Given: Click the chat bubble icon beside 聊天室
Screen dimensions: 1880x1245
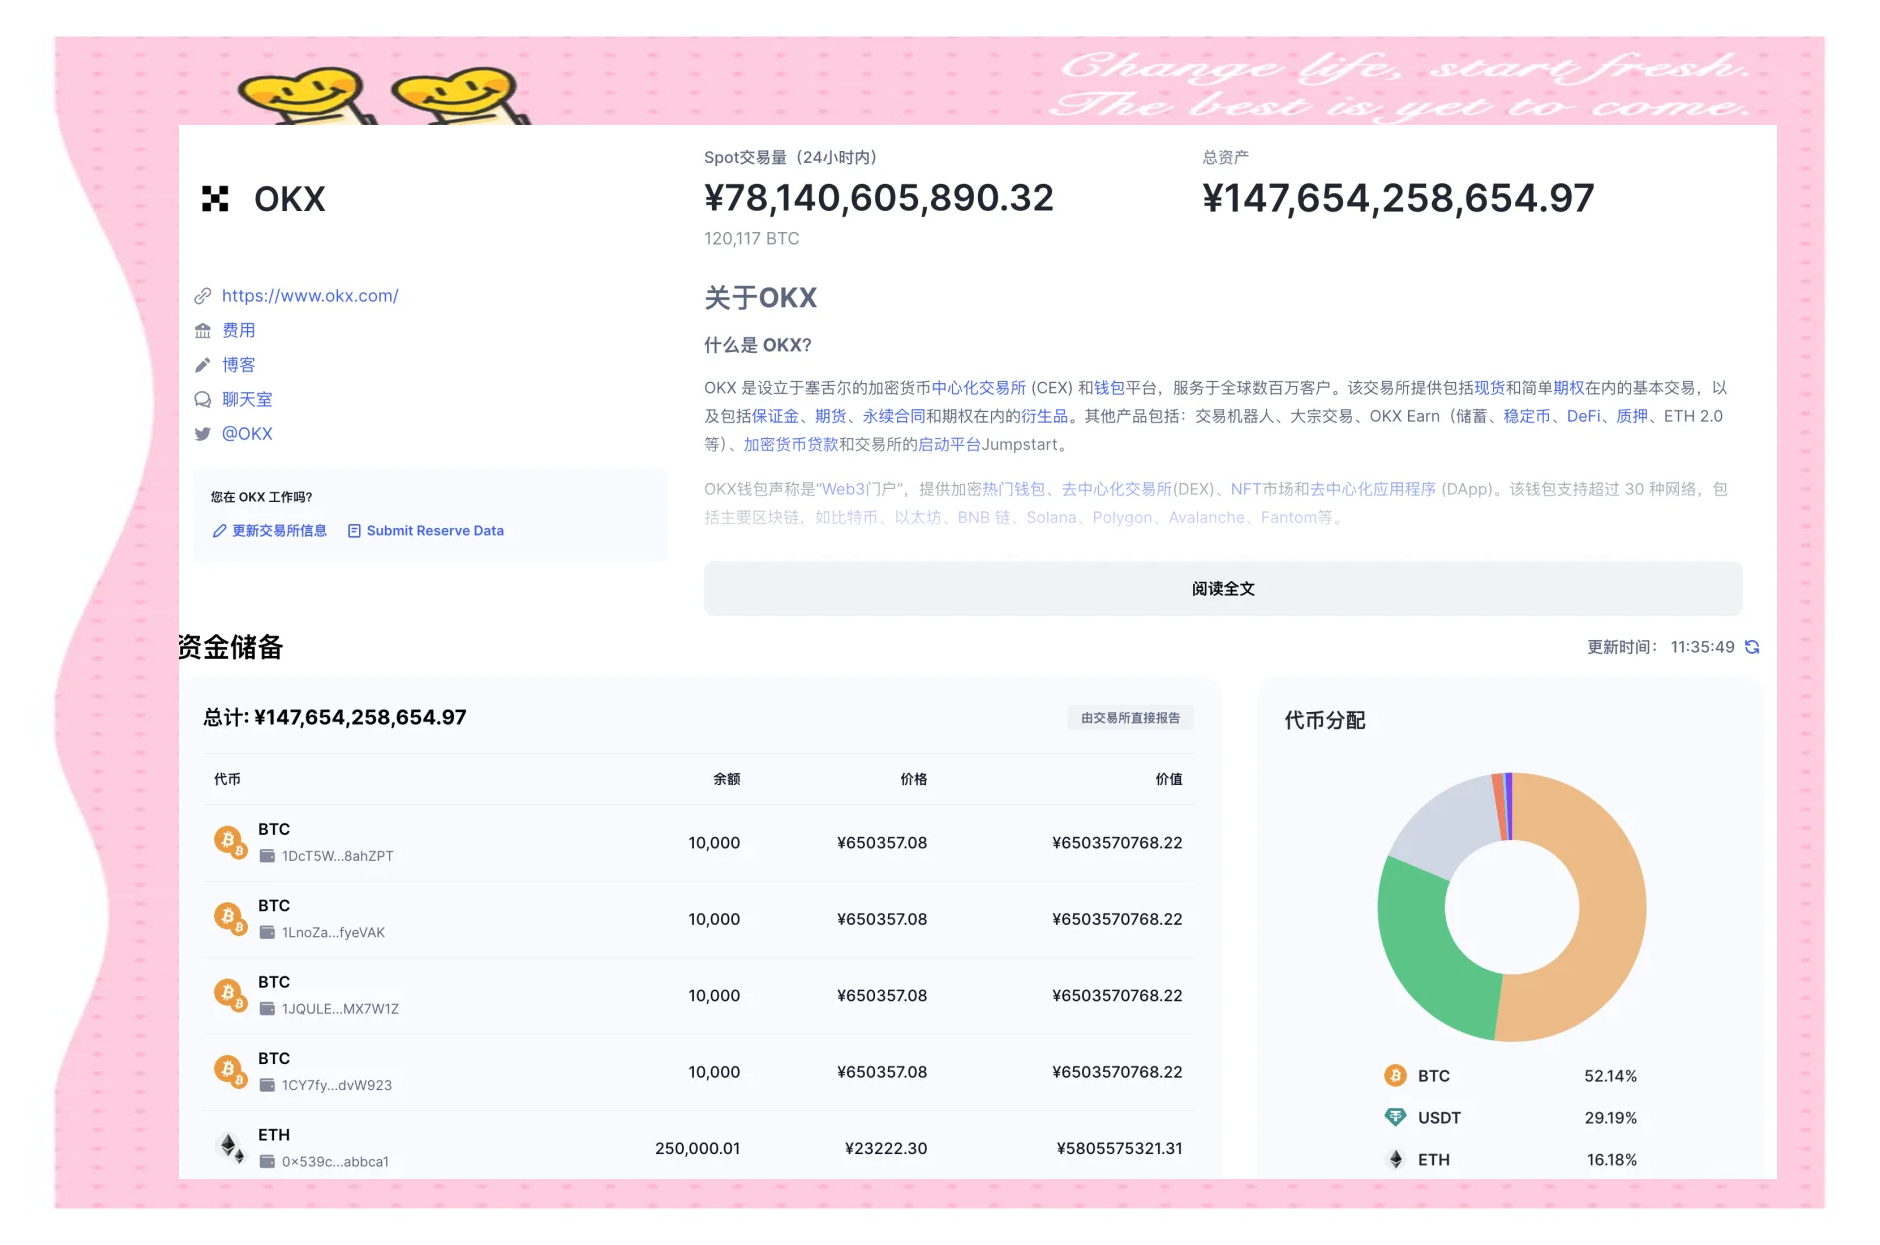Looking at the screenshot, I should (203, 399).
